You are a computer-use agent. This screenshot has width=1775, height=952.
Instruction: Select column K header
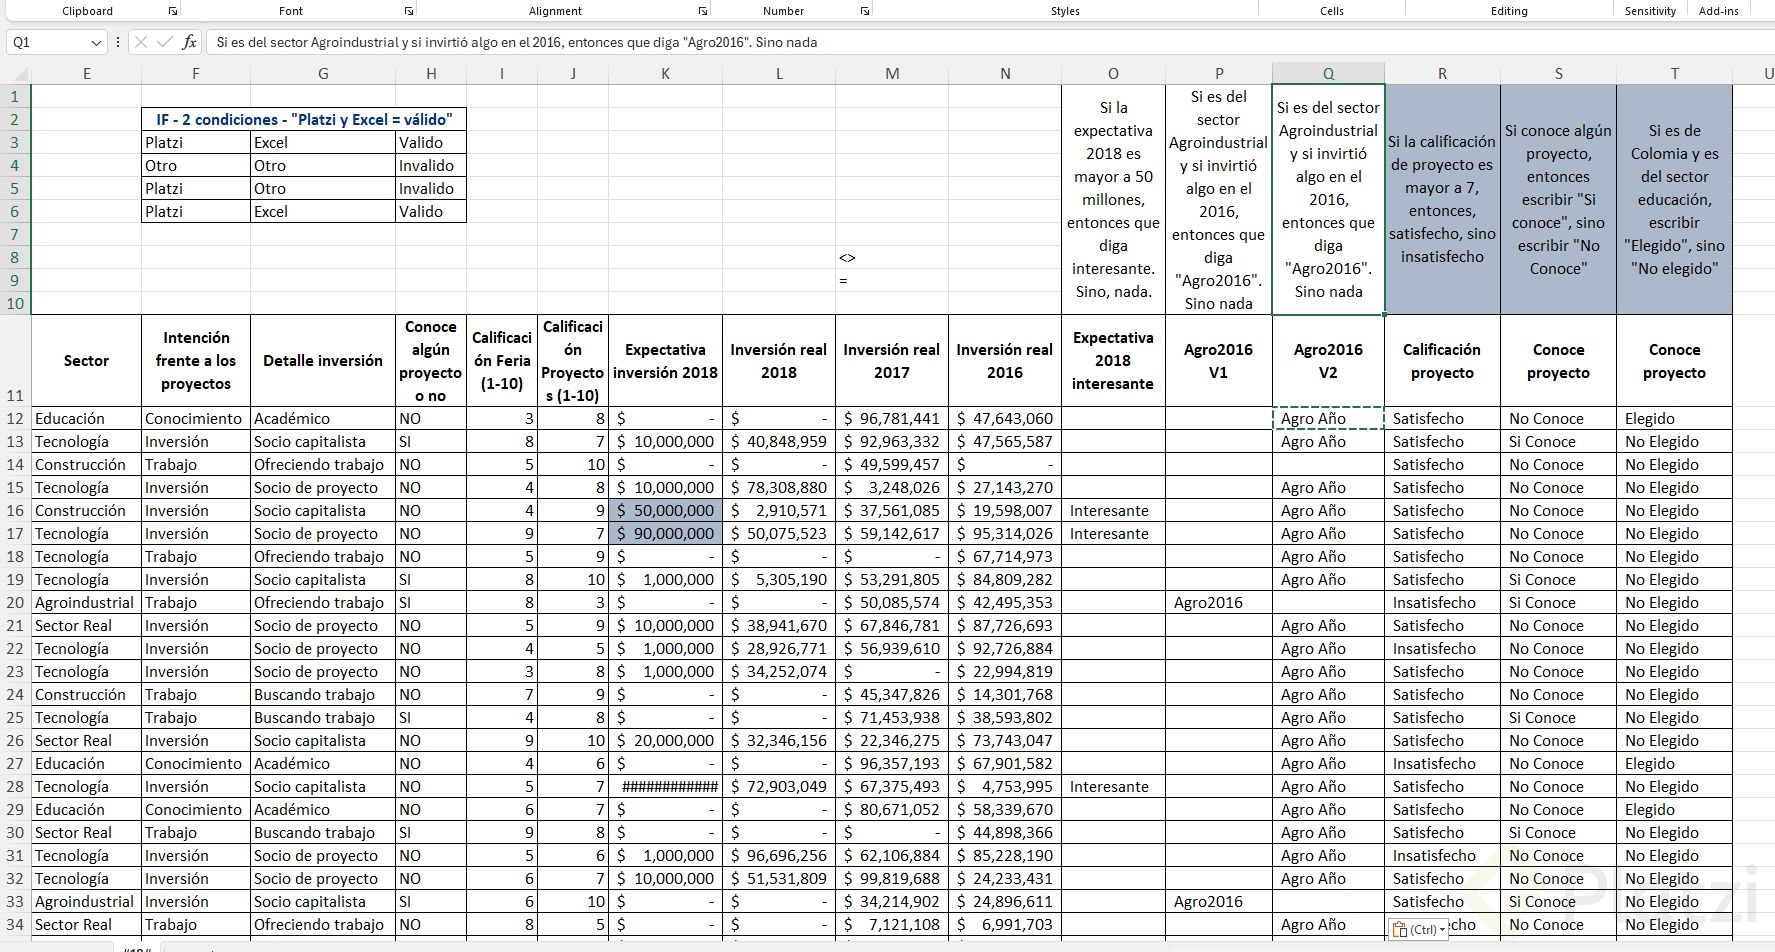point(665,73)
